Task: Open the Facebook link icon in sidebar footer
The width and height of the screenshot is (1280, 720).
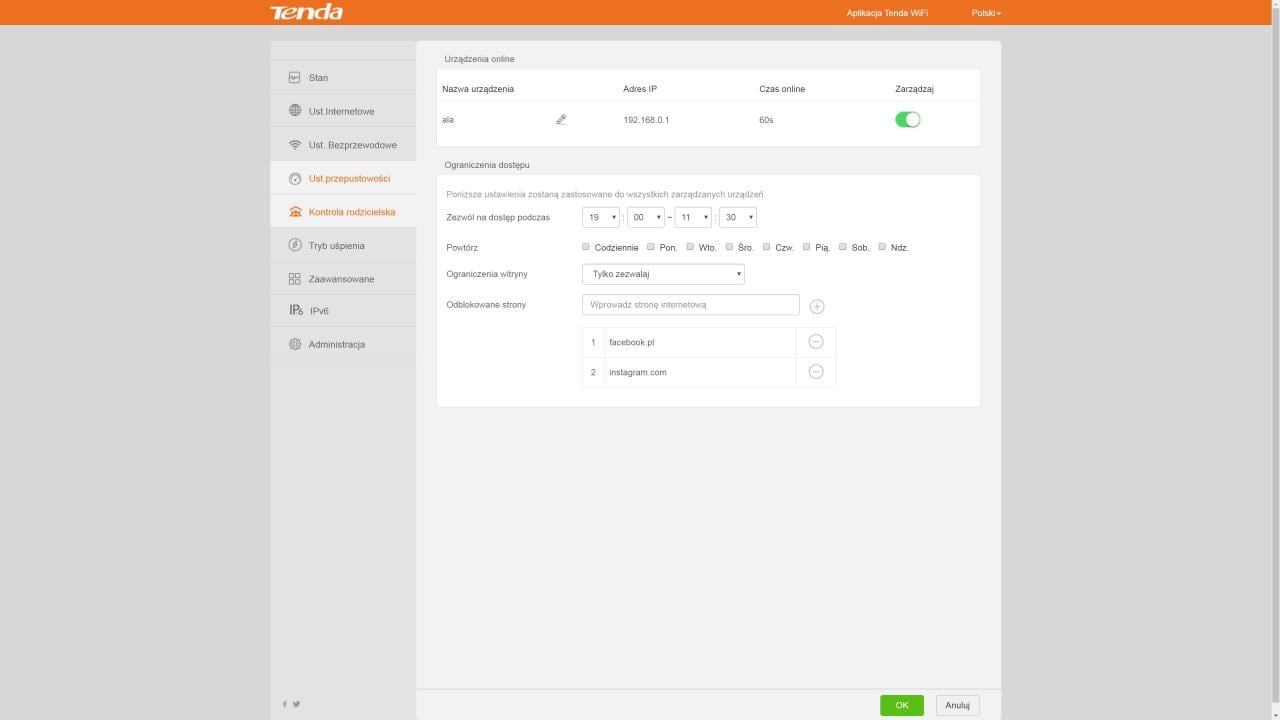Action: point(285,704)
